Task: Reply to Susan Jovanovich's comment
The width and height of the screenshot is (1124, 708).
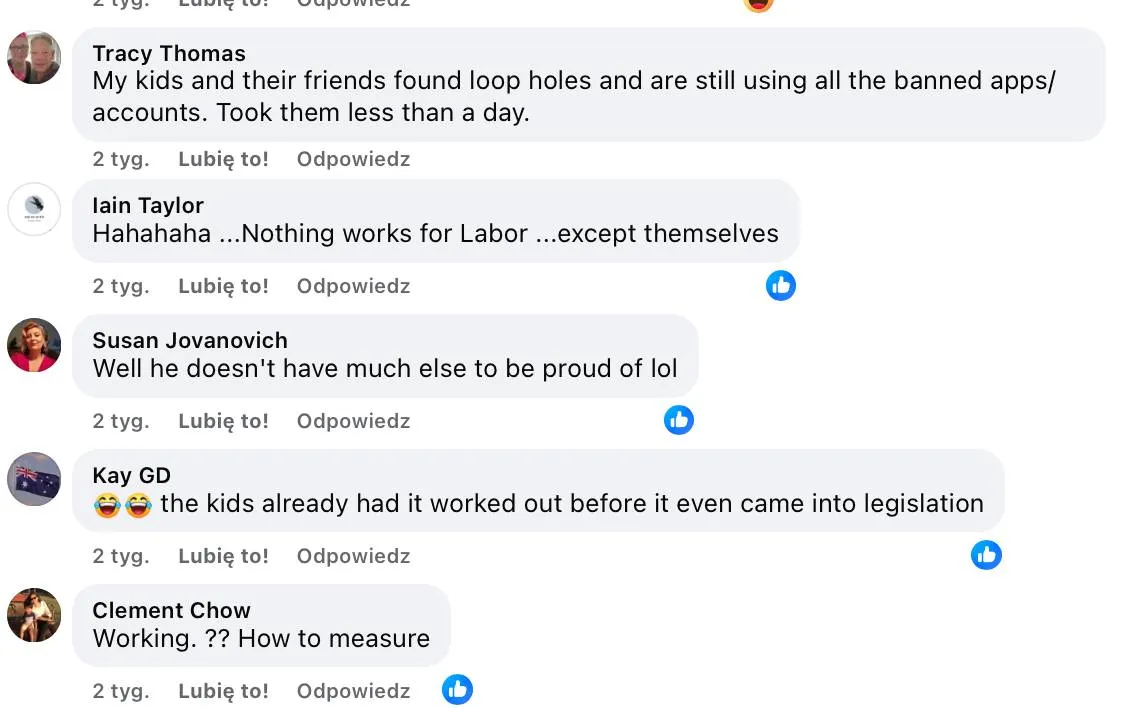Action: (353, 421)
